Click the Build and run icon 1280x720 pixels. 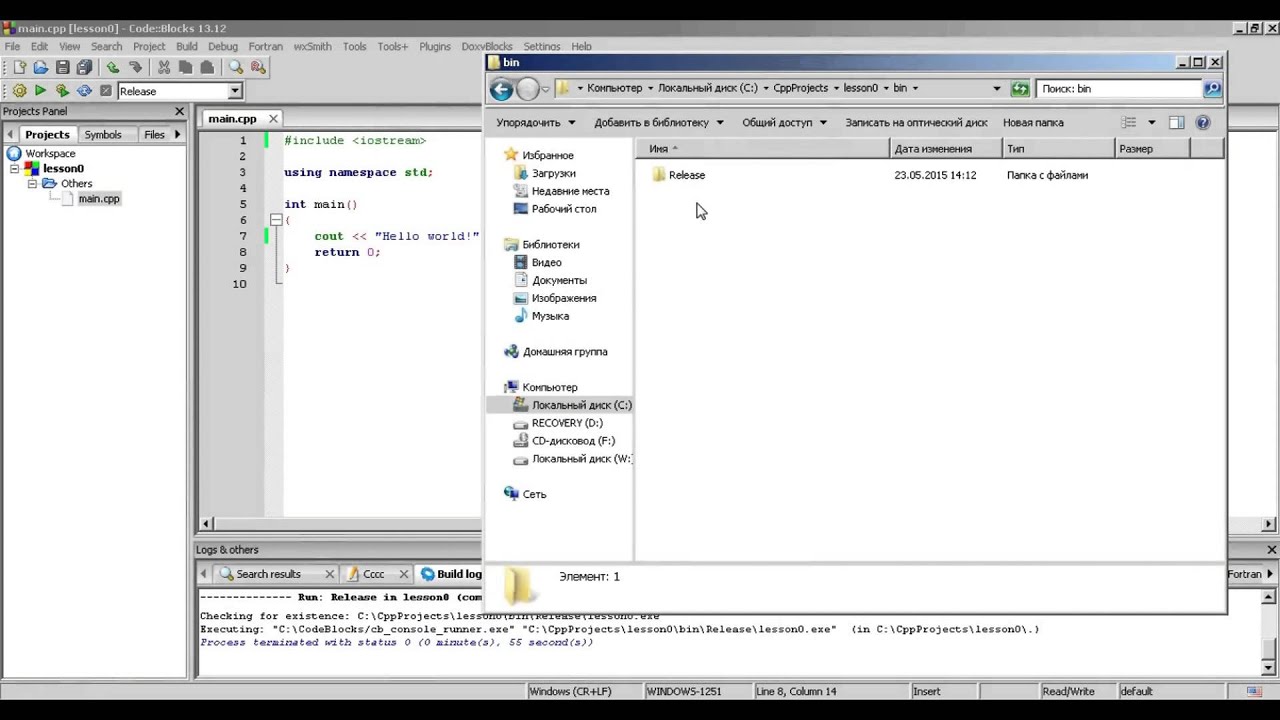pos(62,91)
